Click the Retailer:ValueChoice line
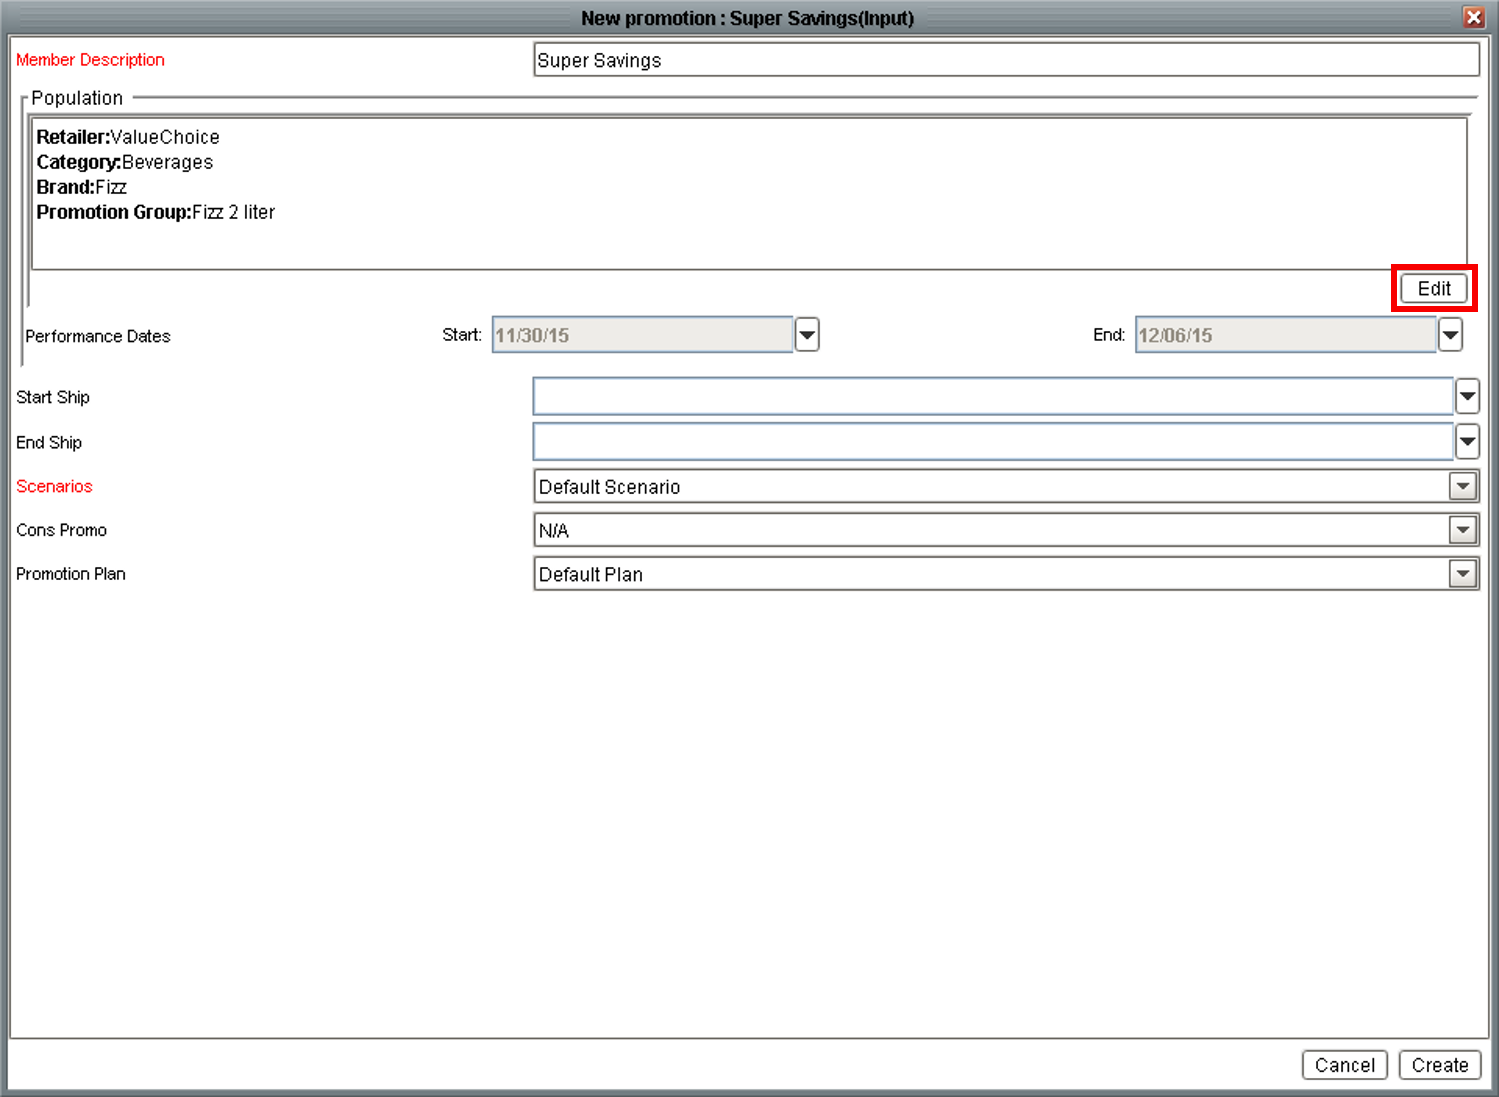 pos(128,137)
